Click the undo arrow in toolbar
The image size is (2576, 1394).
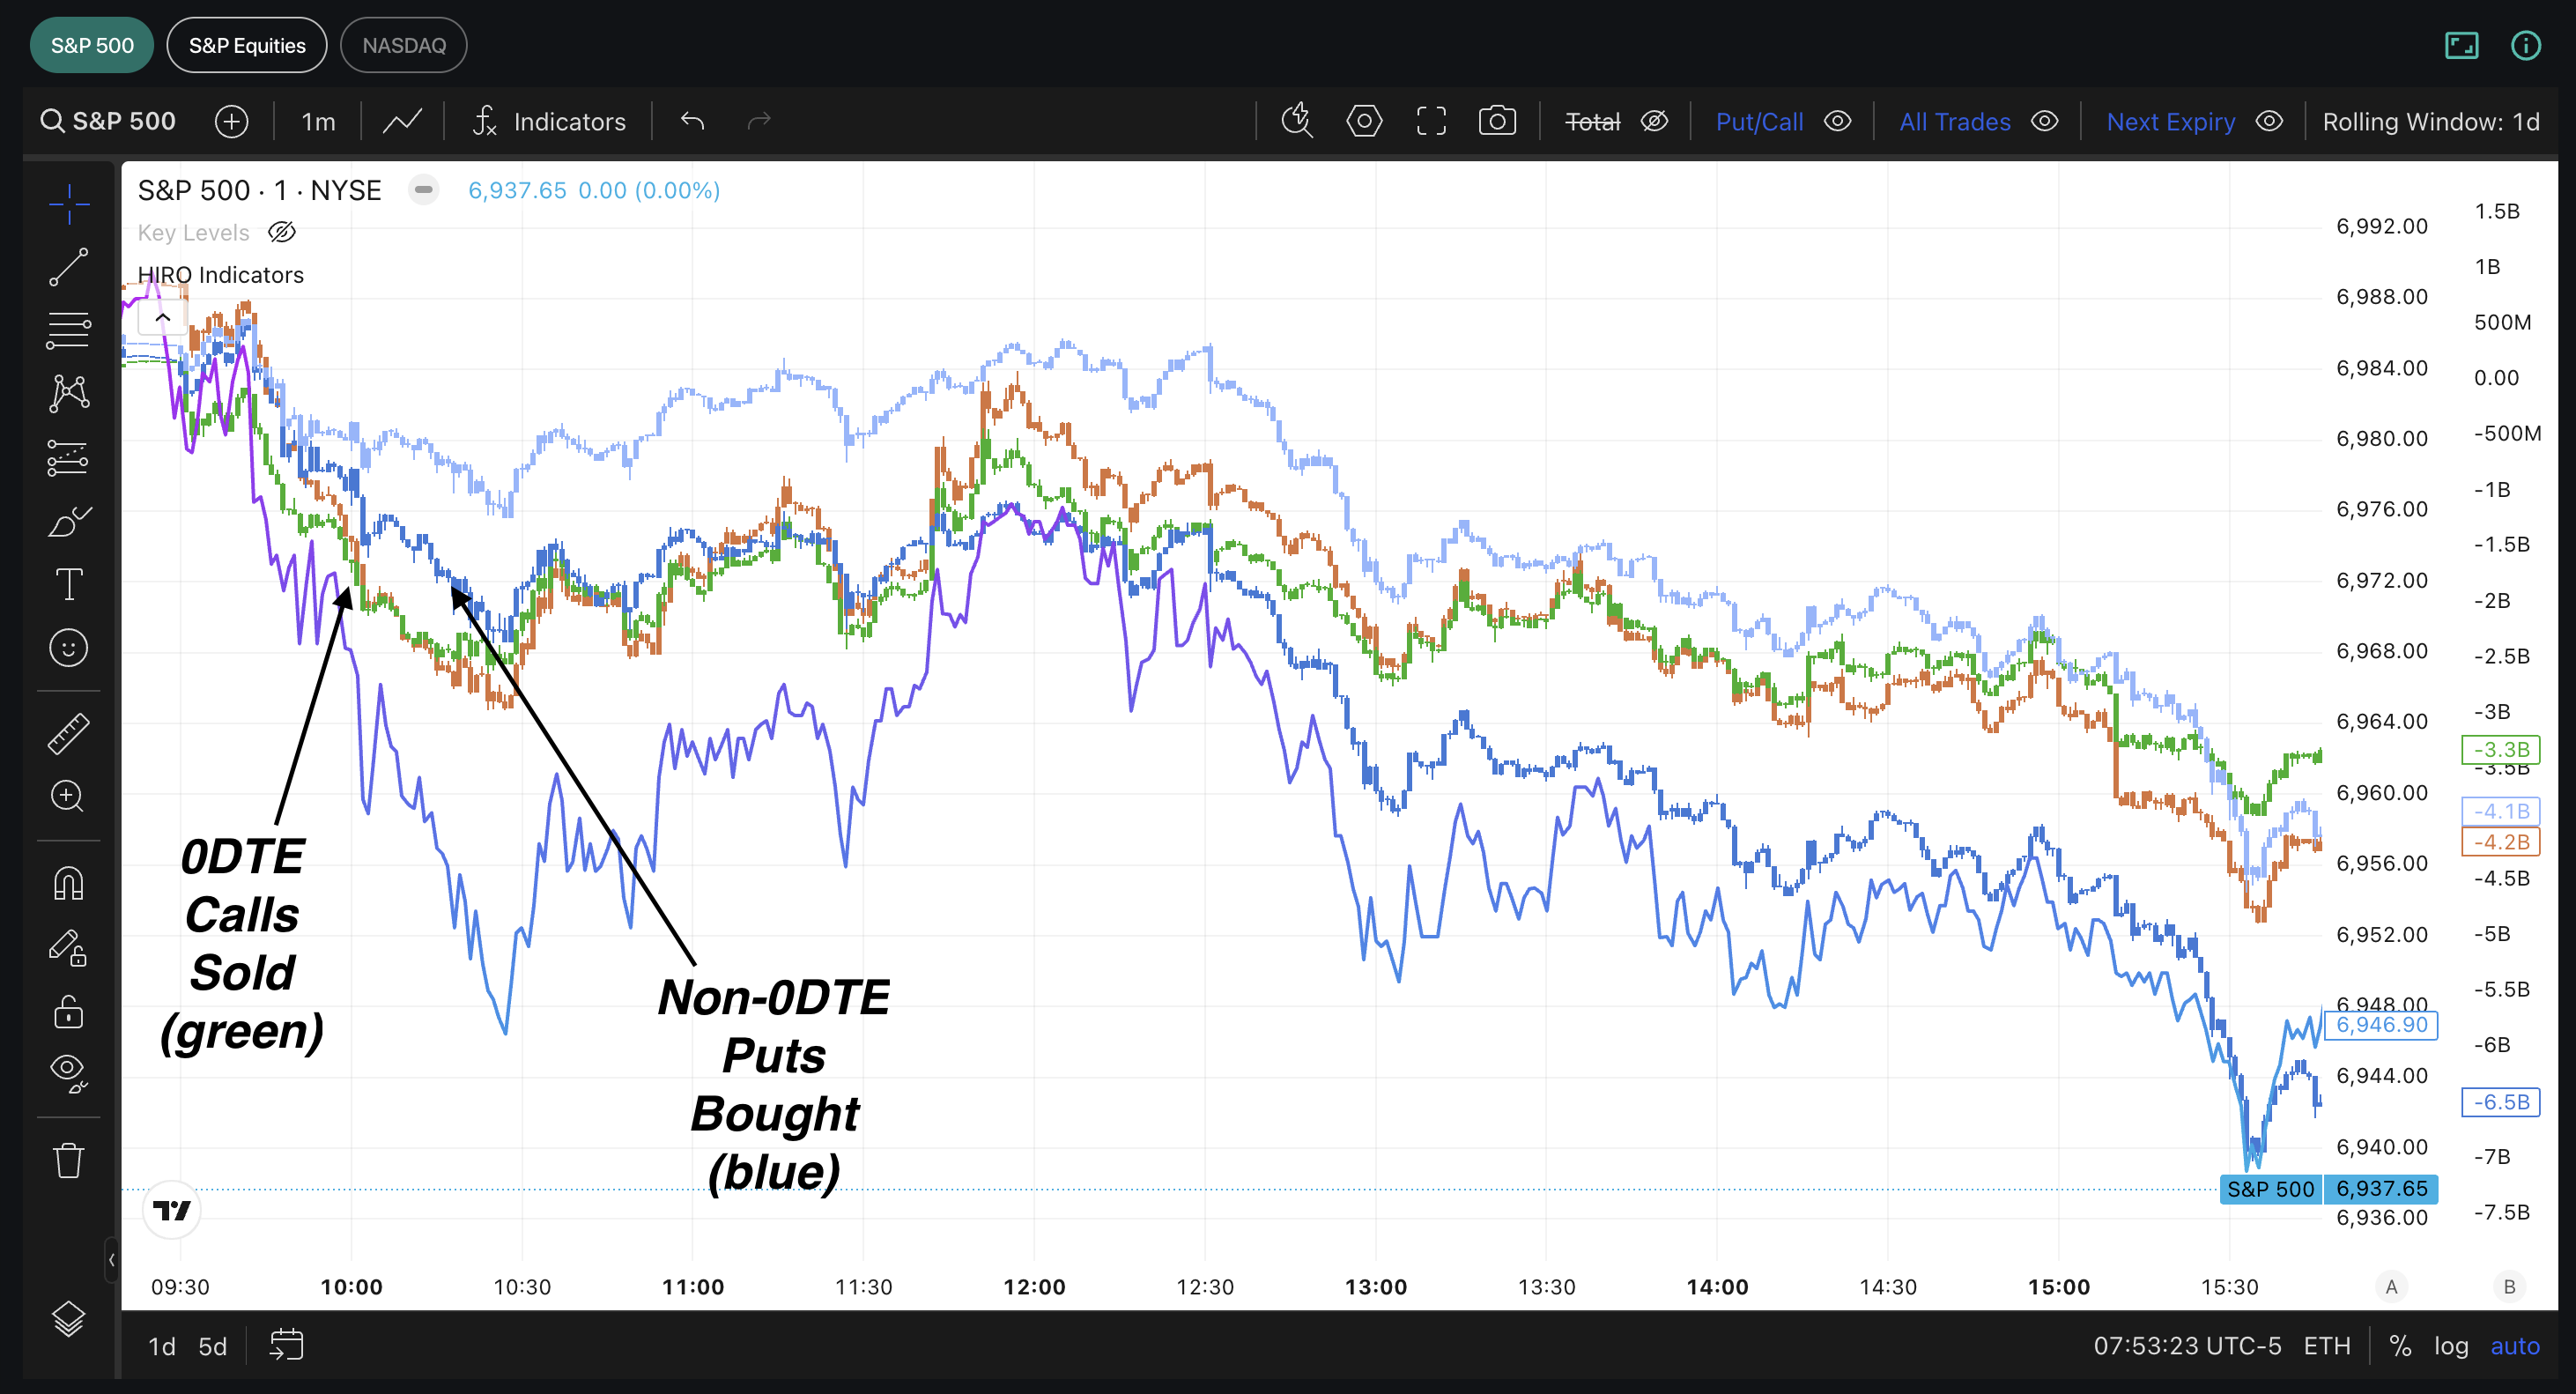click(x=692, y=122)
